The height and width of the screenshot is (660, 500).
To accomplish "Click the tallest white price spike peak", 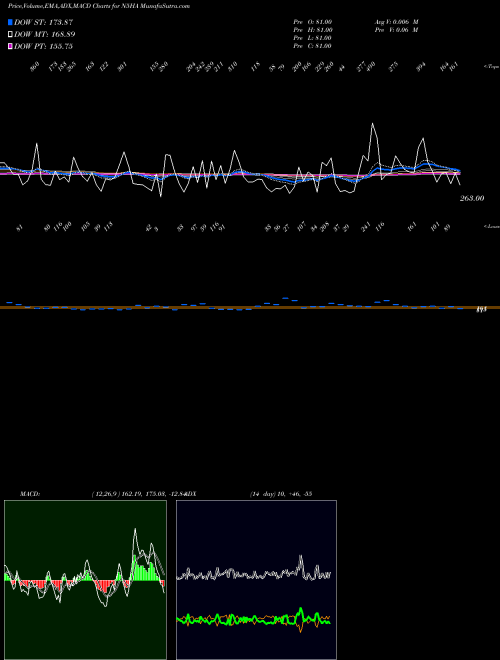I will (372, 123).
